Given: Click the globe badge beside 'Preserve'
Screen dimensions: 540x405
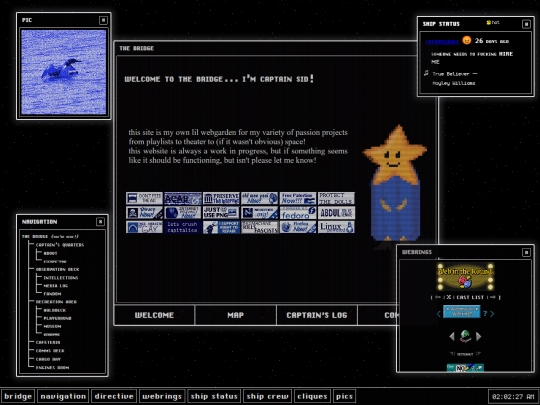Looking at the screenshot, I should tap(259, 198).
